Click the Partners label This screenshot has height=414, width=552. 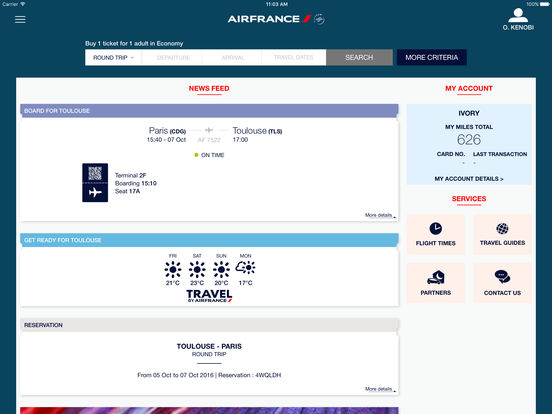click(x=435, y=293)
